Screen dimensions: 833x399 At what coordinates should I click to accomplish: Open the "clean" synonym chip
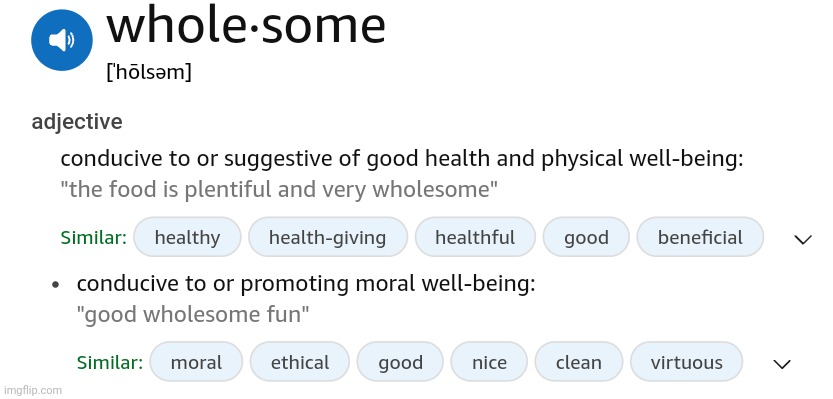click(579, 362)
